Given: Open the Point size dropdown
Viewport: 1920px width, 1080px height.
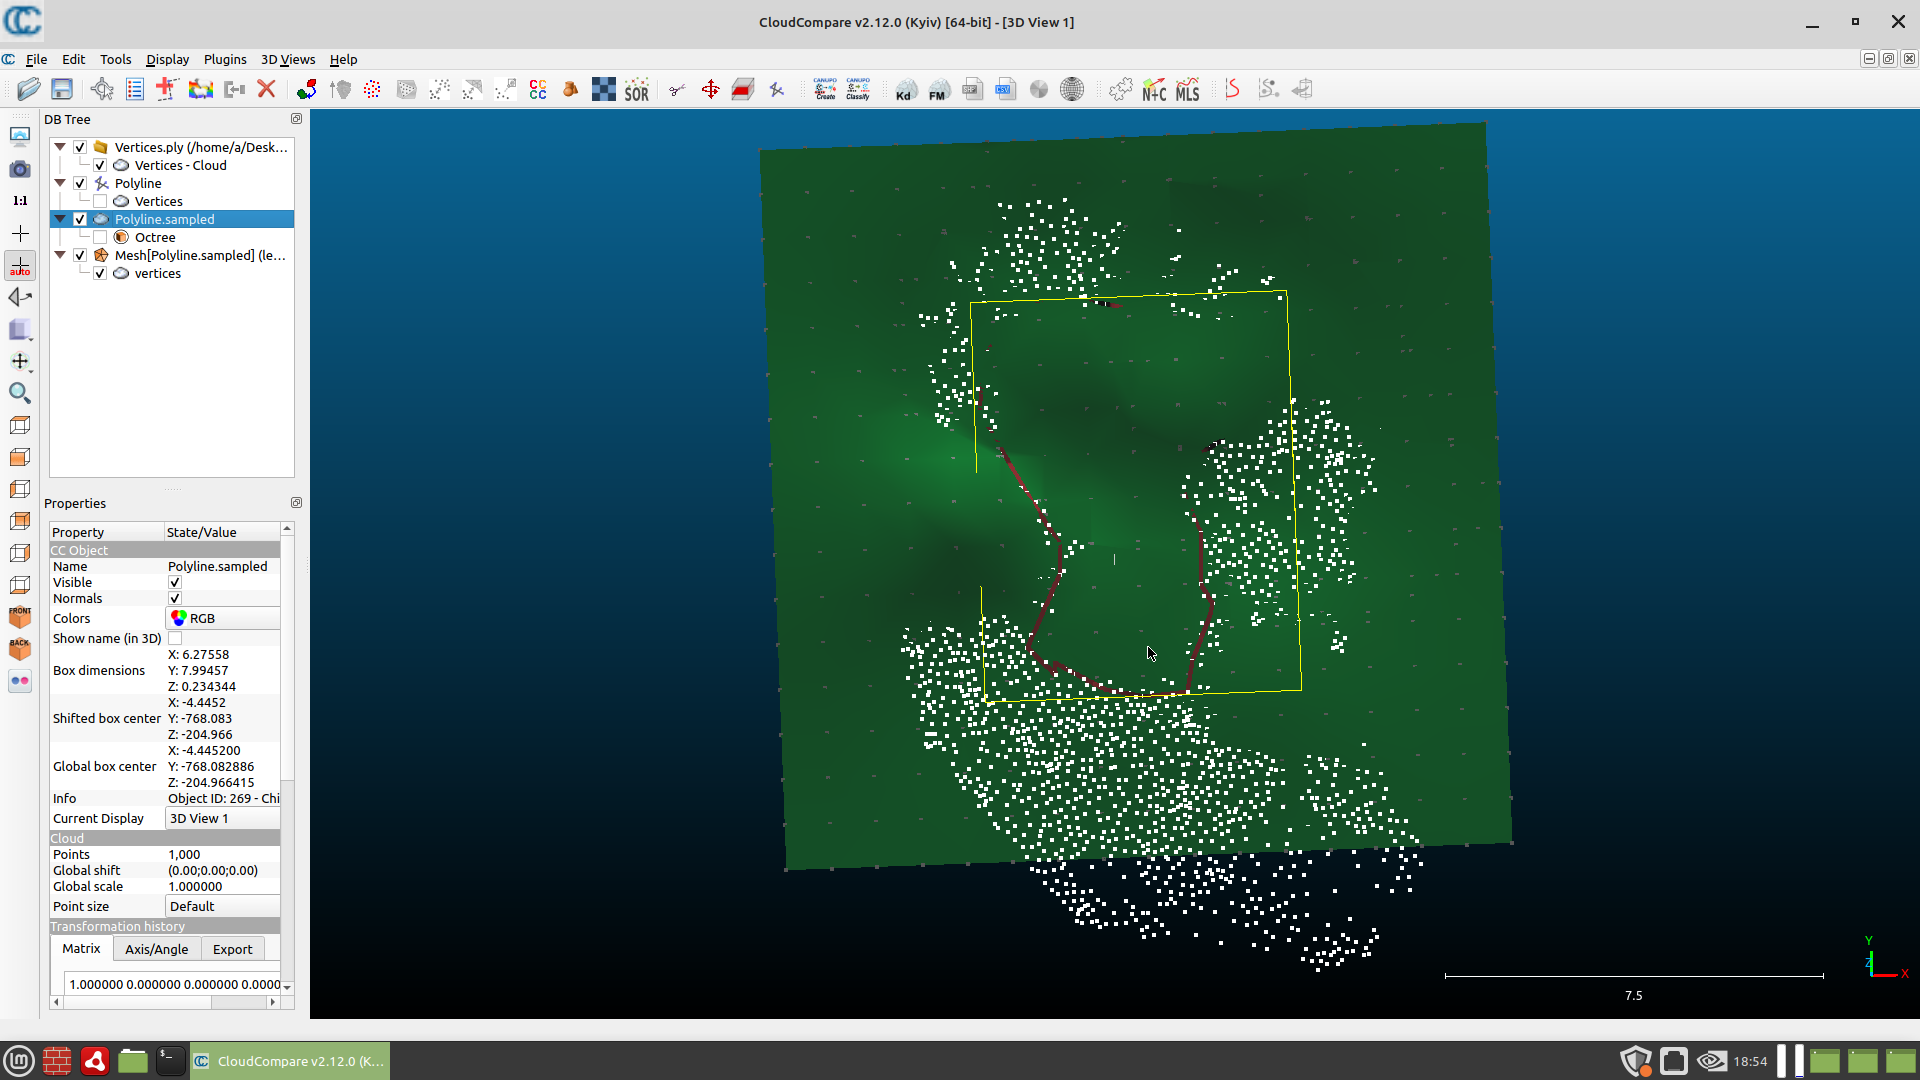Looking at the screenshot, I should (223, 906).
